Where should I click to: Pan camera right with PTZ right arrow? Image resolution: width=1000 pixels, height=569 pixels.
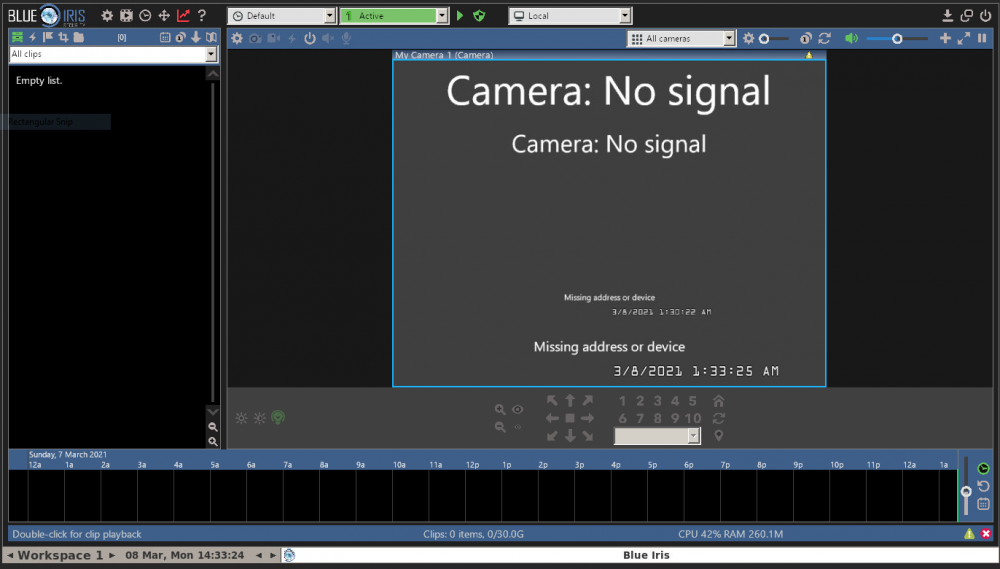click(587, 418)
